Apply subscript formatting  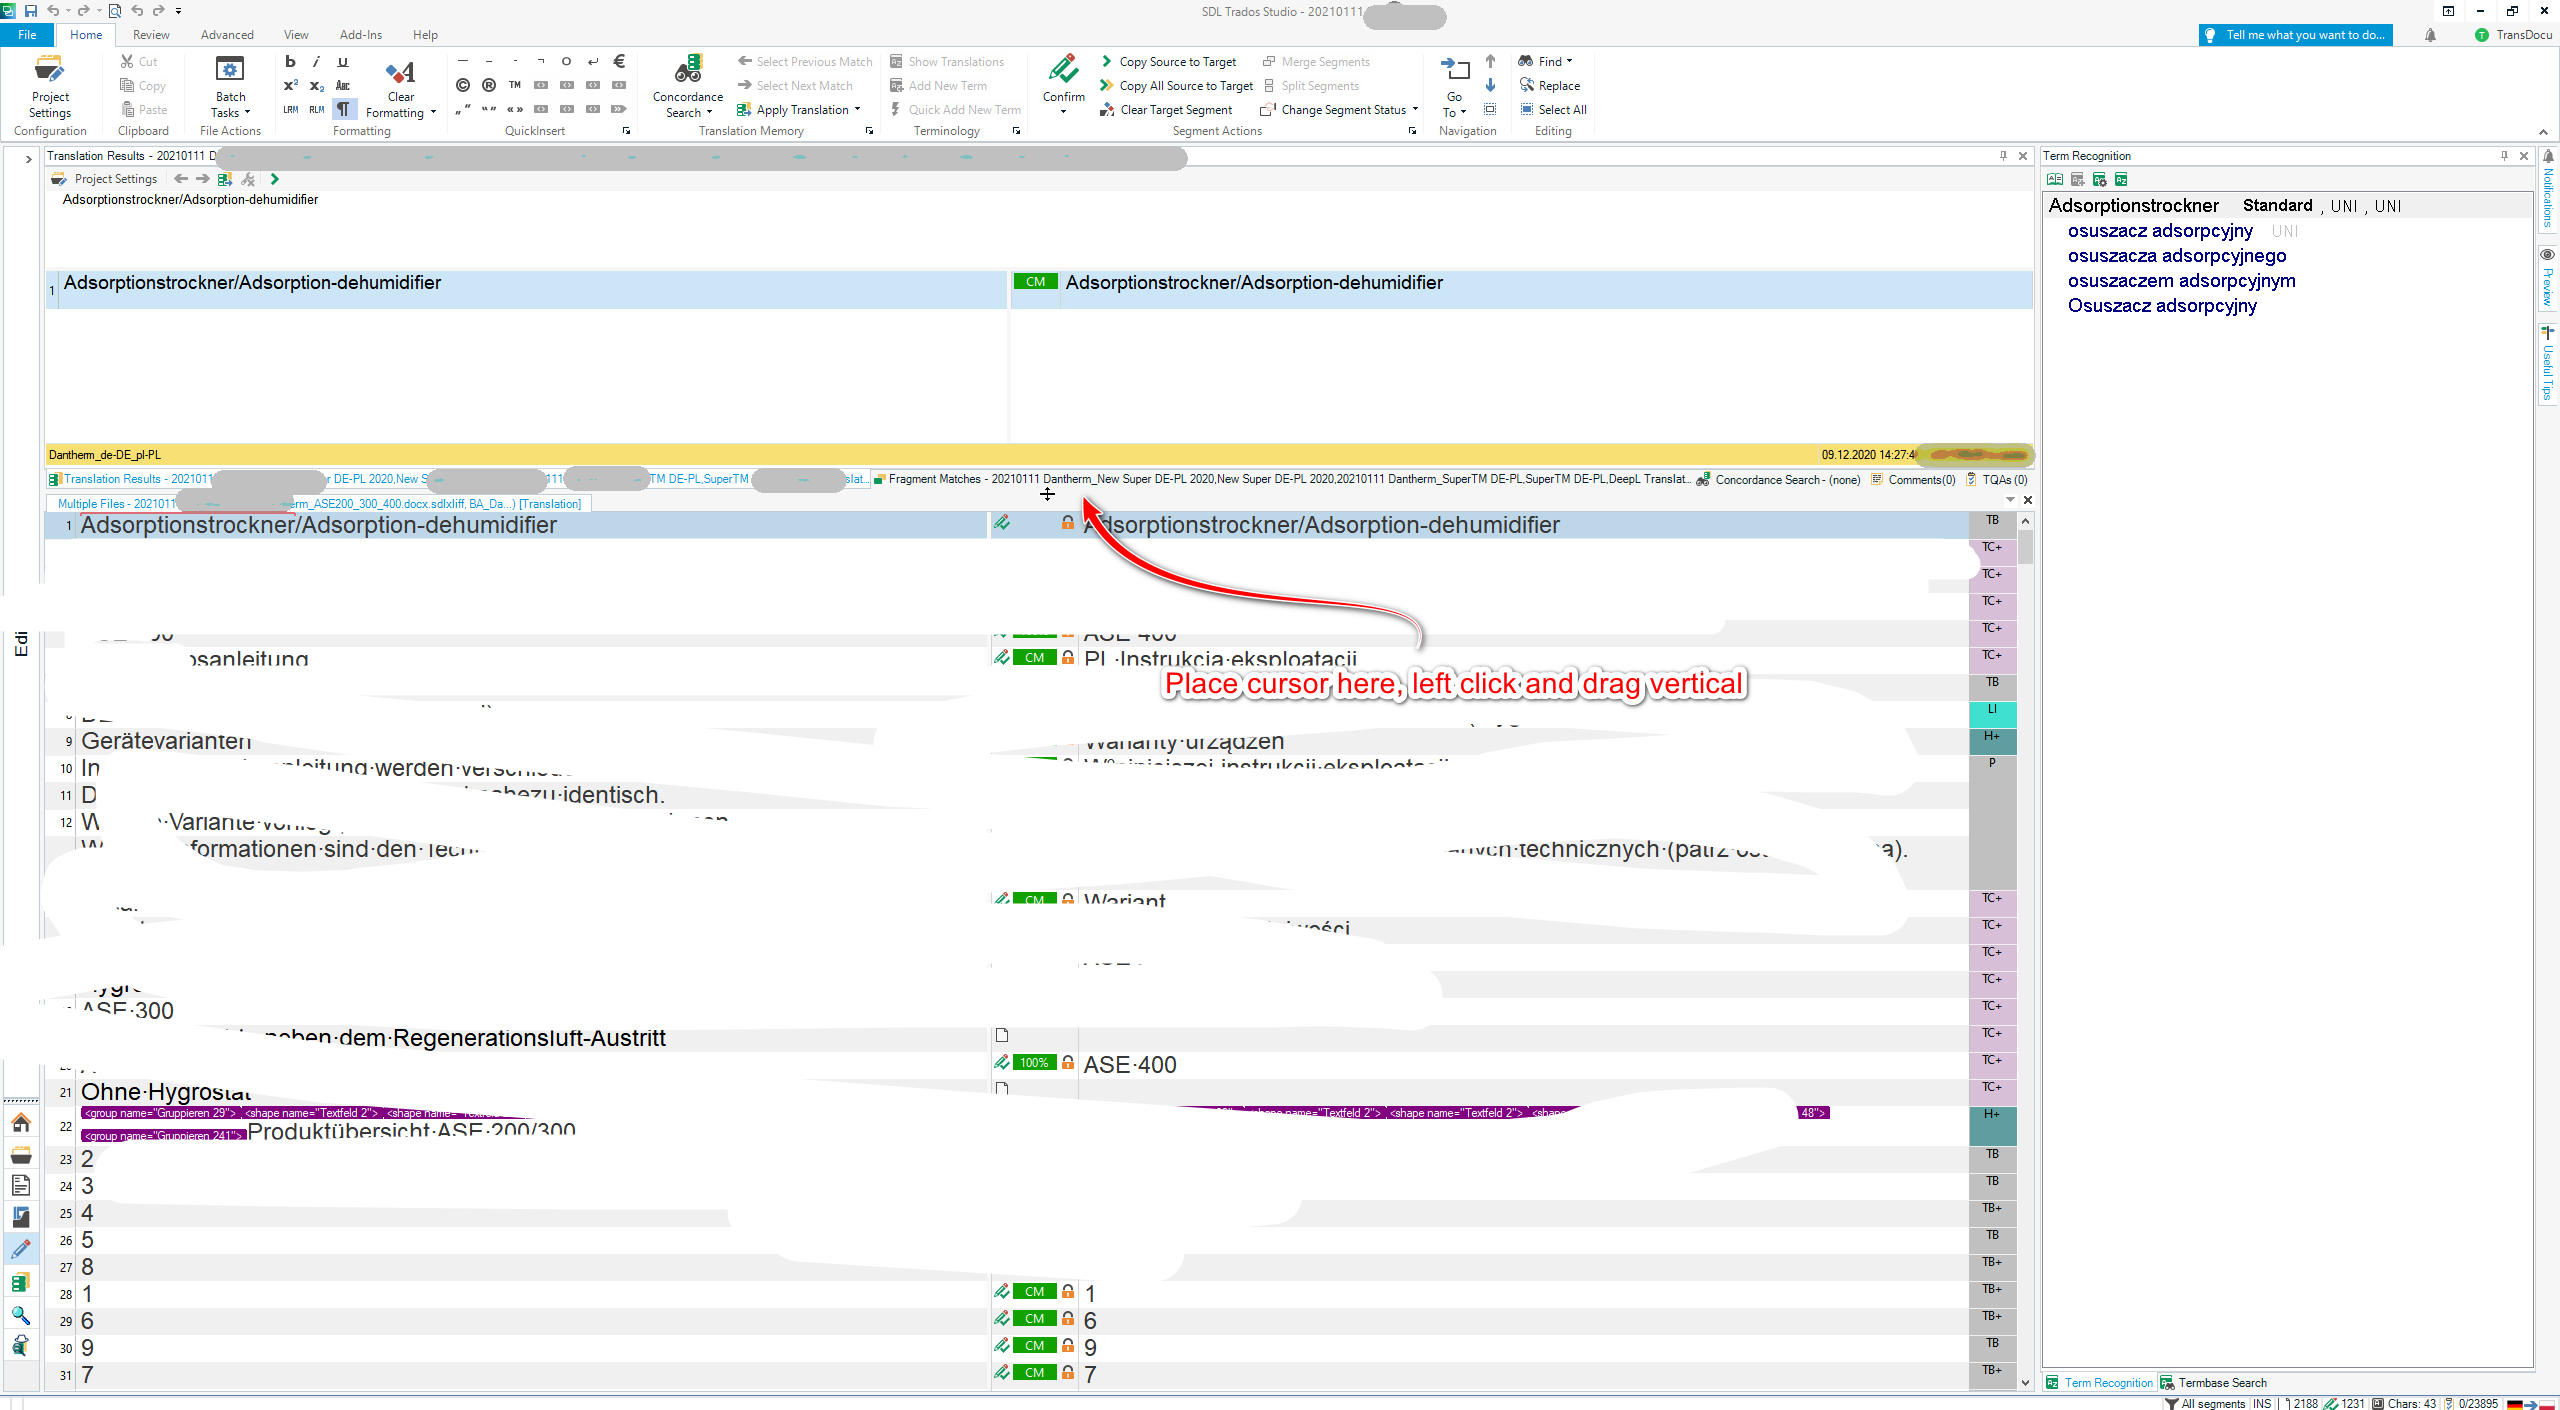[x=317, y=86]
